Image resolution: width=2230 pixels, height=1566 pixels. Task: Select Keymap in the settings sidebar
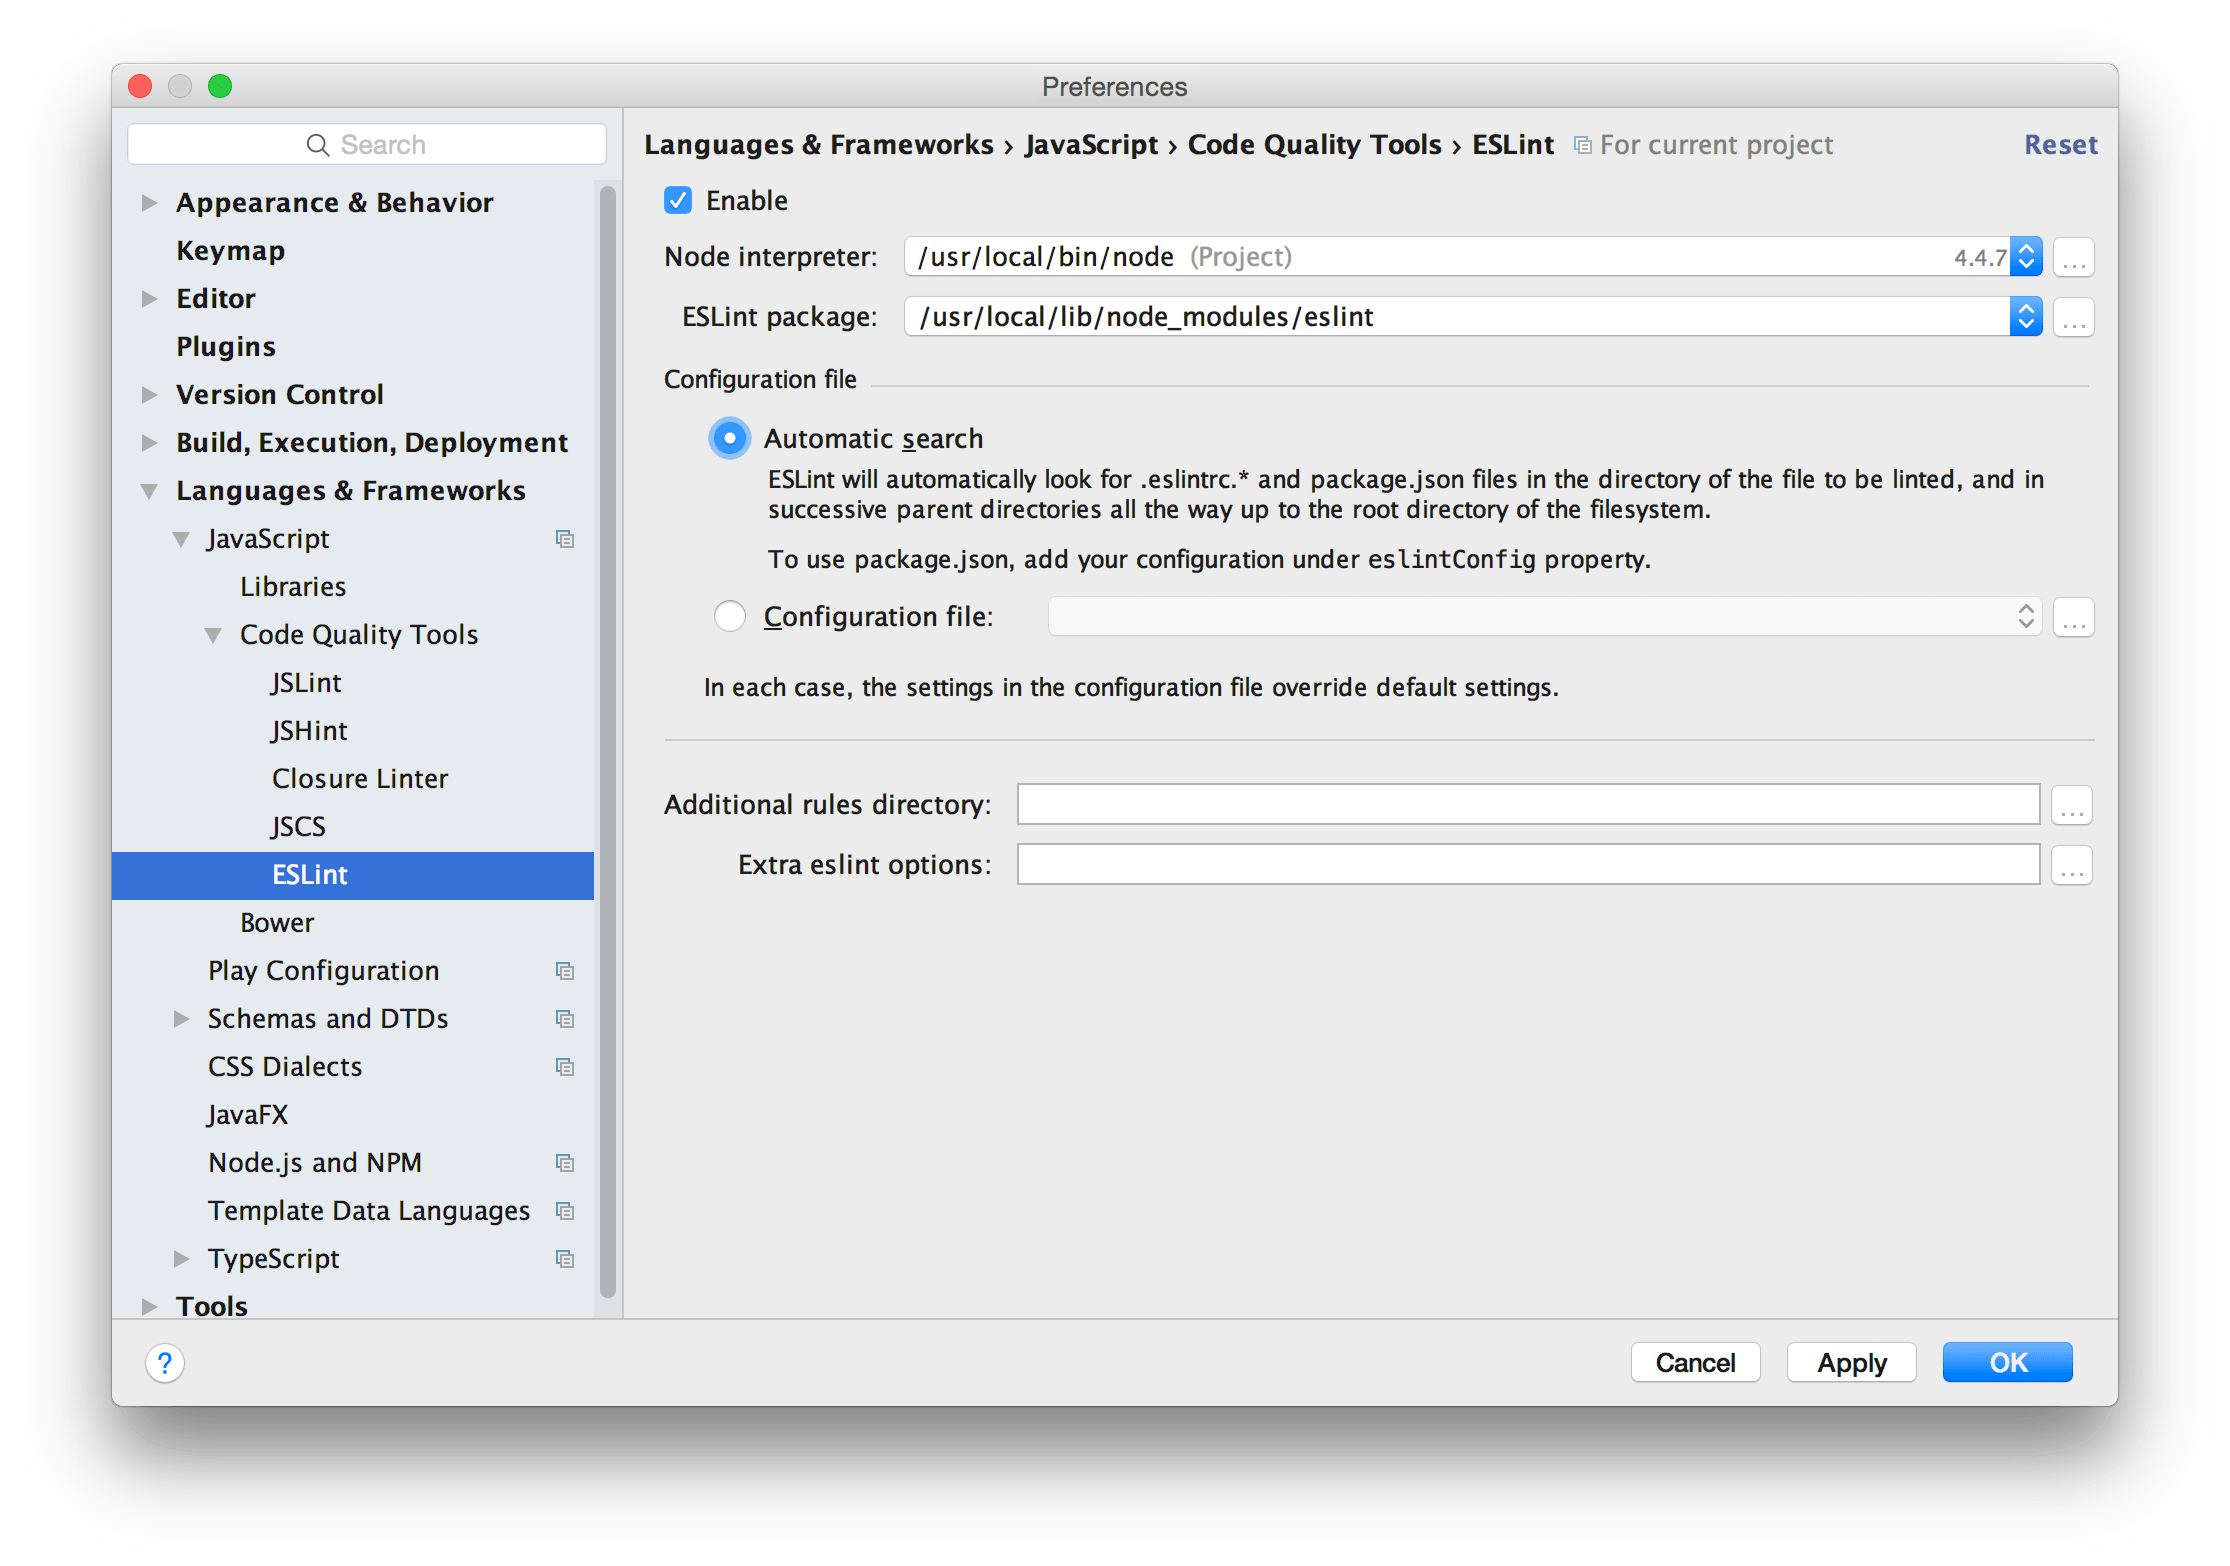pyautogui.click(x=231, y=251)
